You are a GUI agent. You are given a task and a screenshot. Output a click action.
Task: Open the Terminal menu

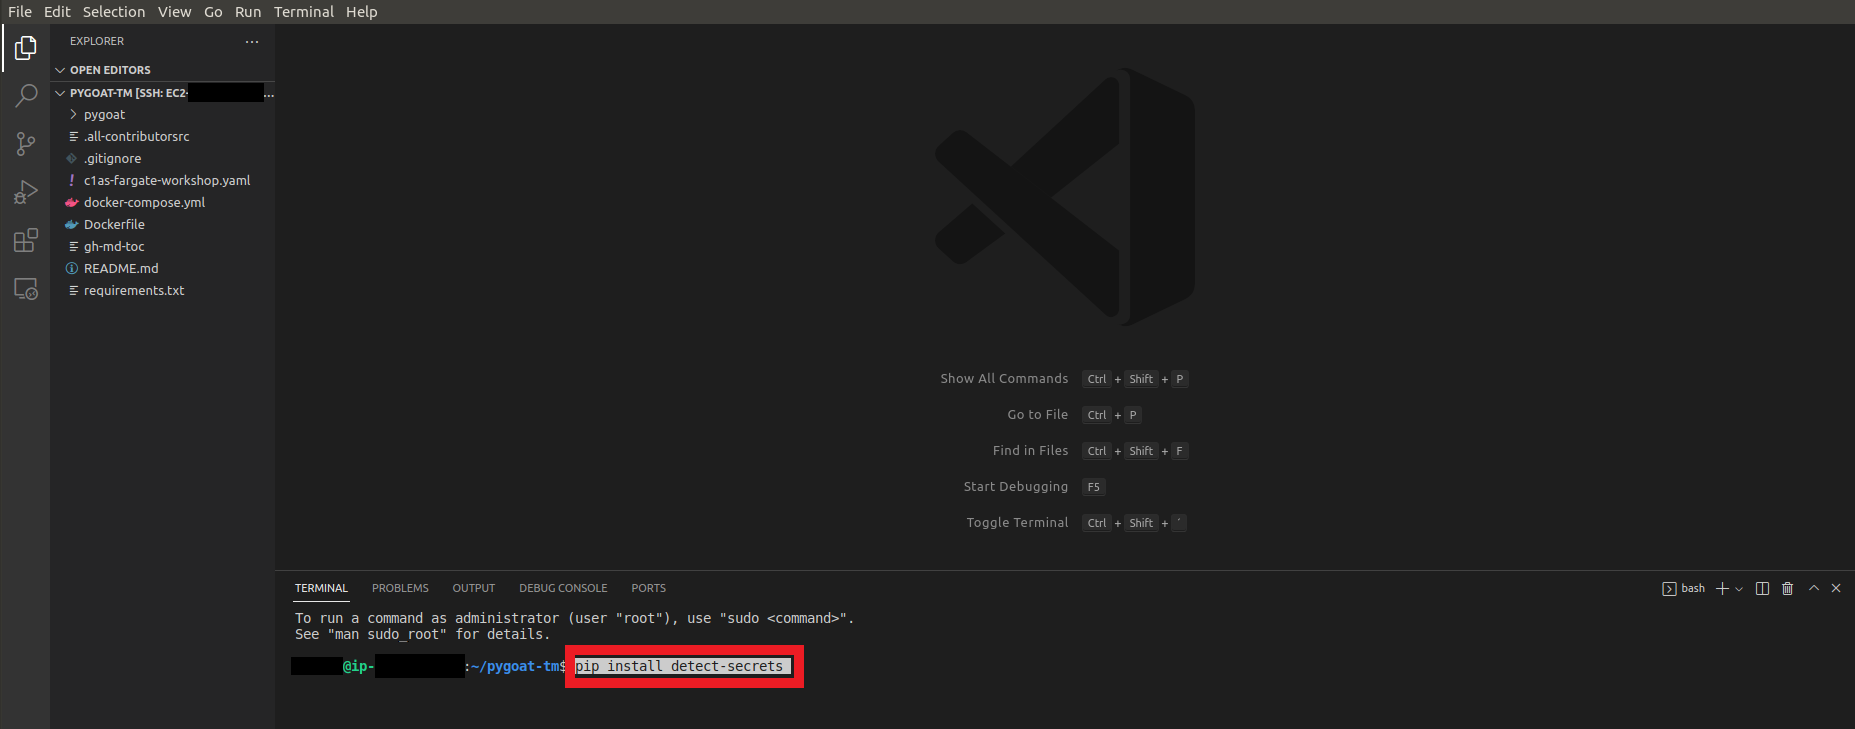[x=304, y=12]
